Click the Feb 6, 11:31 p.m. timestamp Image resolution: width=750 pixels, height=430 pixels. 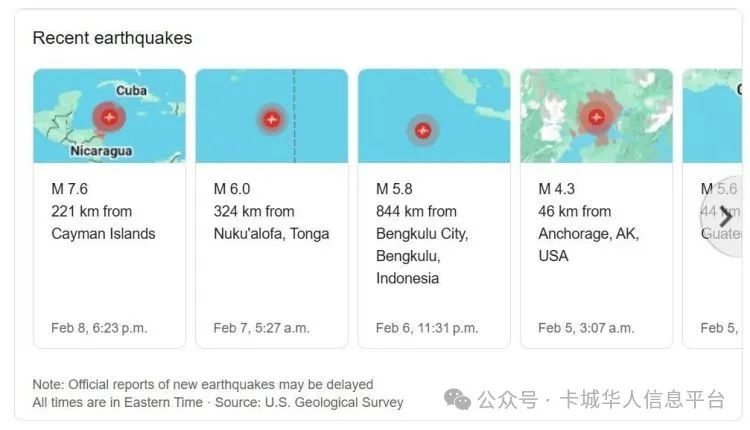click(x=427, y=328)
